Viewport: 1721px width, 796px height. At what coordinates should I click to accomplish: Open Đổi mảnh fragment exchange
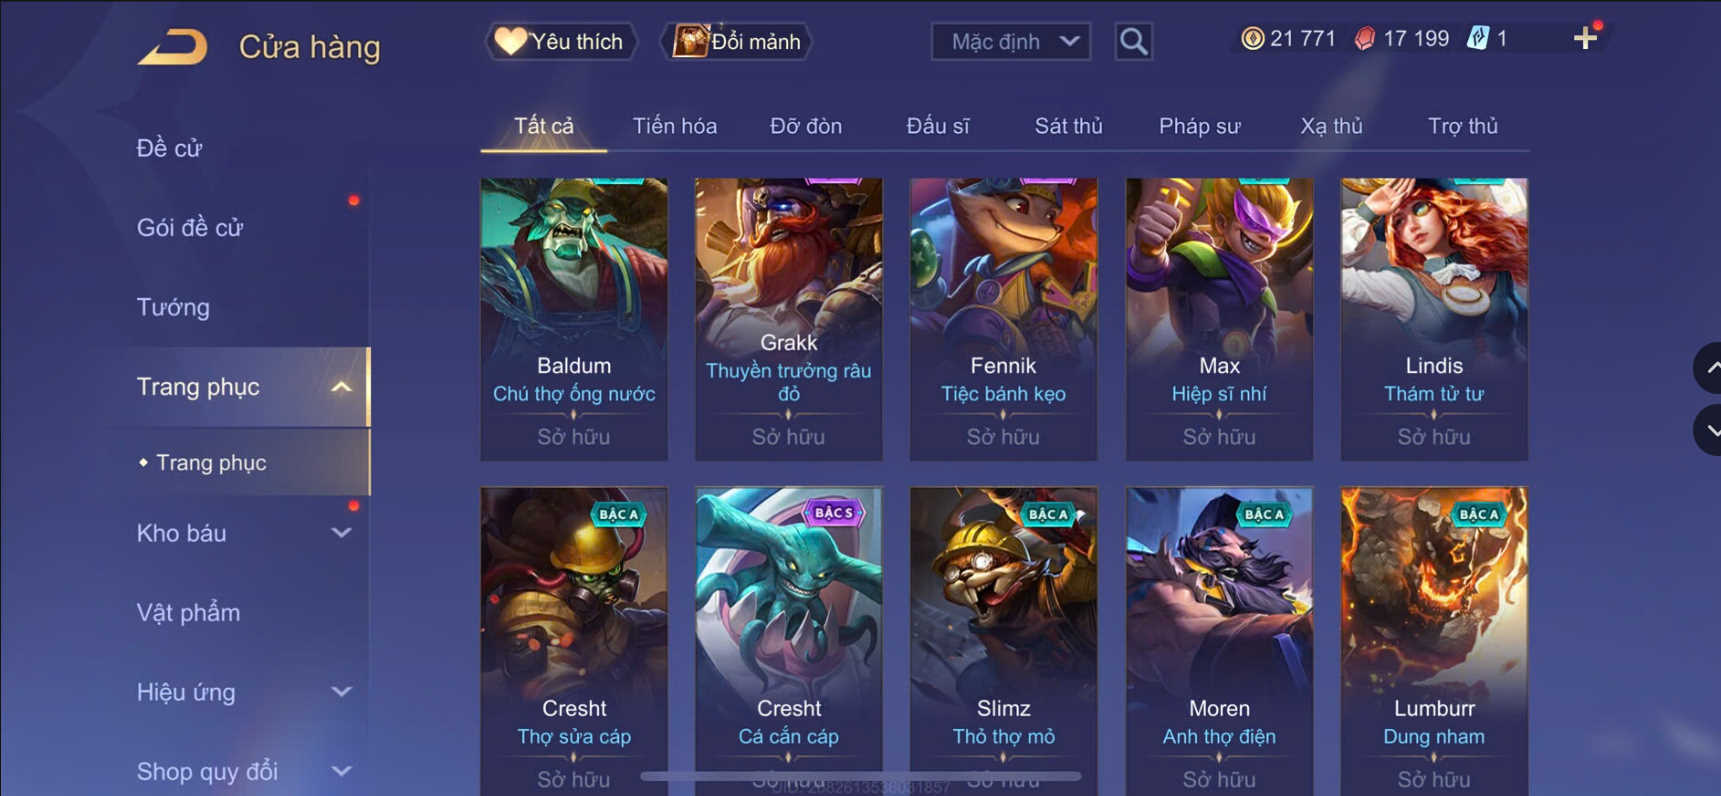(738, 41)
